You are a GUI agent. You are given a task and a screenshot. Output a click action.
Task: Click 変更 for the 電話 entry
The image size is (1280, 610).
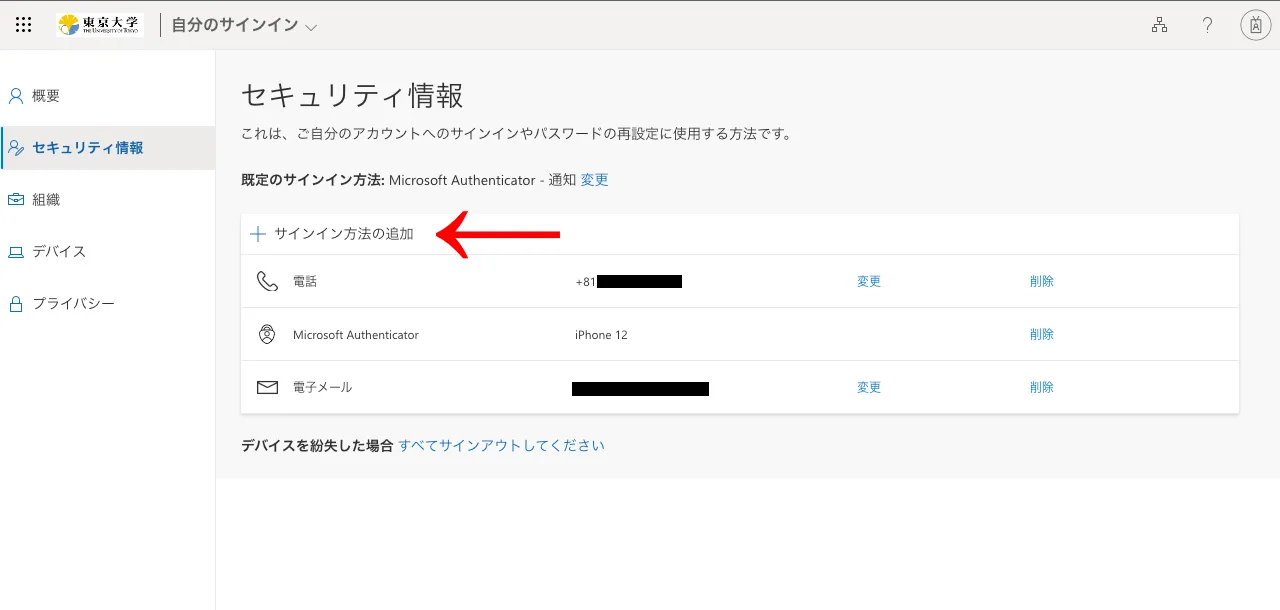(x=868, y=282)
